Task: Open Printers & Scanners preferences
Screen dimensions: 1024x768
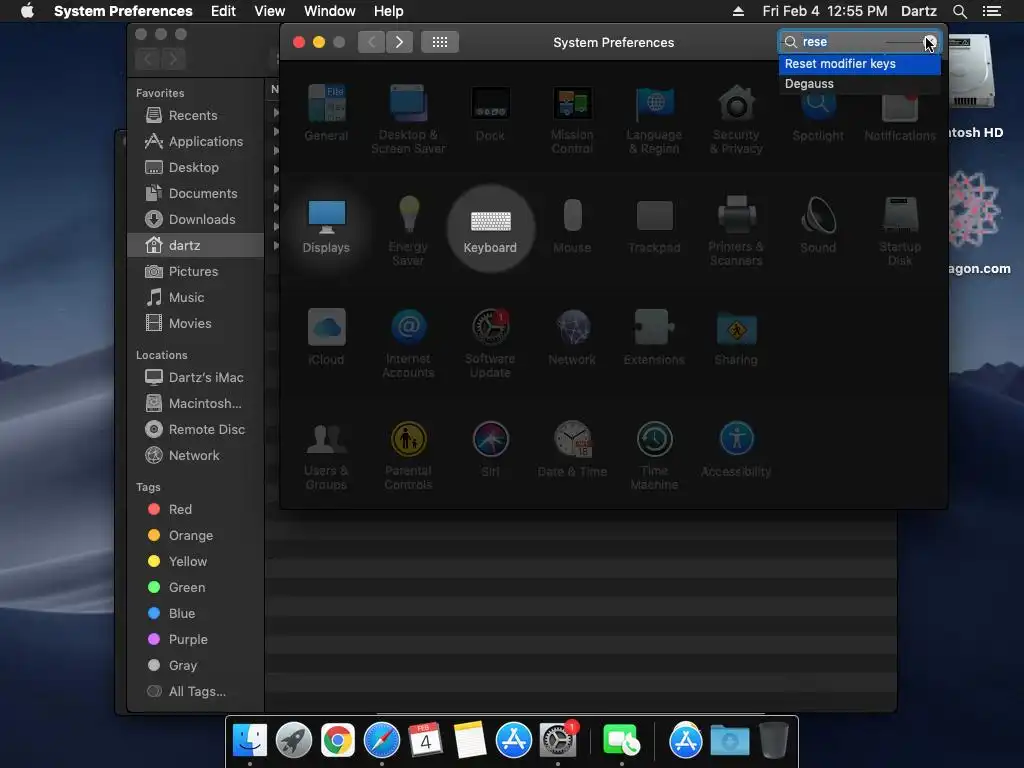Action: click(x=736, y=231)
